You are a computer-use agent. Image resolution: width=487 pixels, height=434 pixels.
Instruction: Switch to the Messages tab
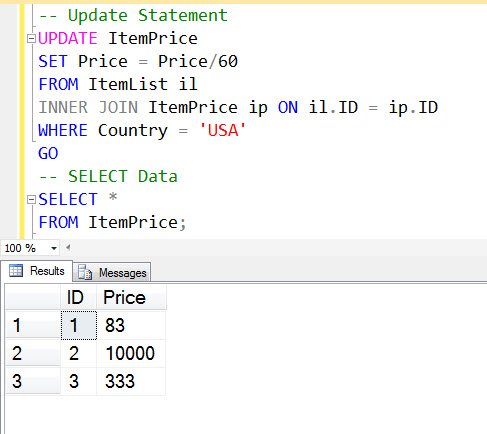(112, 273)
